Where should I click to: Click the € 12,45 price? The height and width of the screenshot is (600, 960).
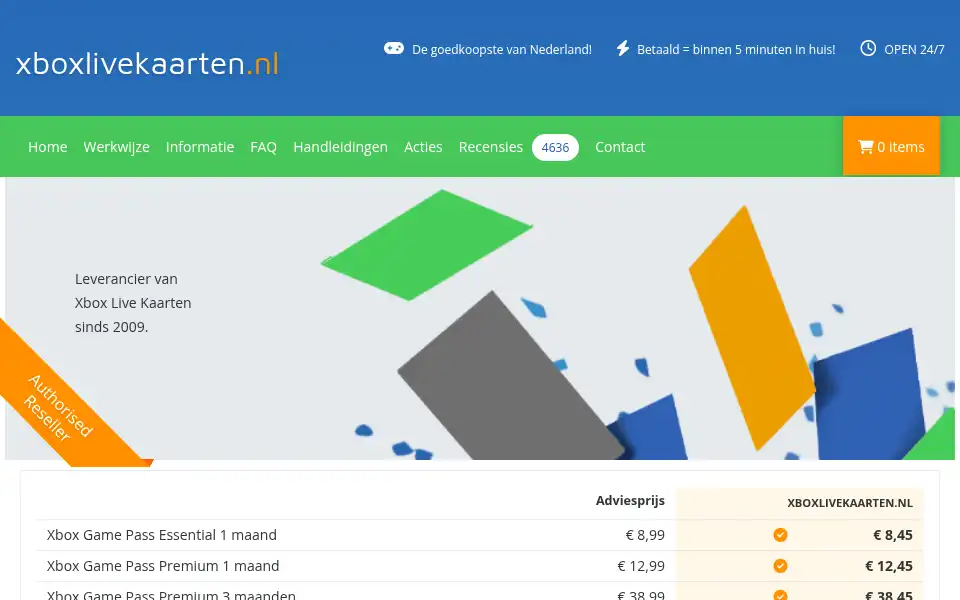coord(888,566)
